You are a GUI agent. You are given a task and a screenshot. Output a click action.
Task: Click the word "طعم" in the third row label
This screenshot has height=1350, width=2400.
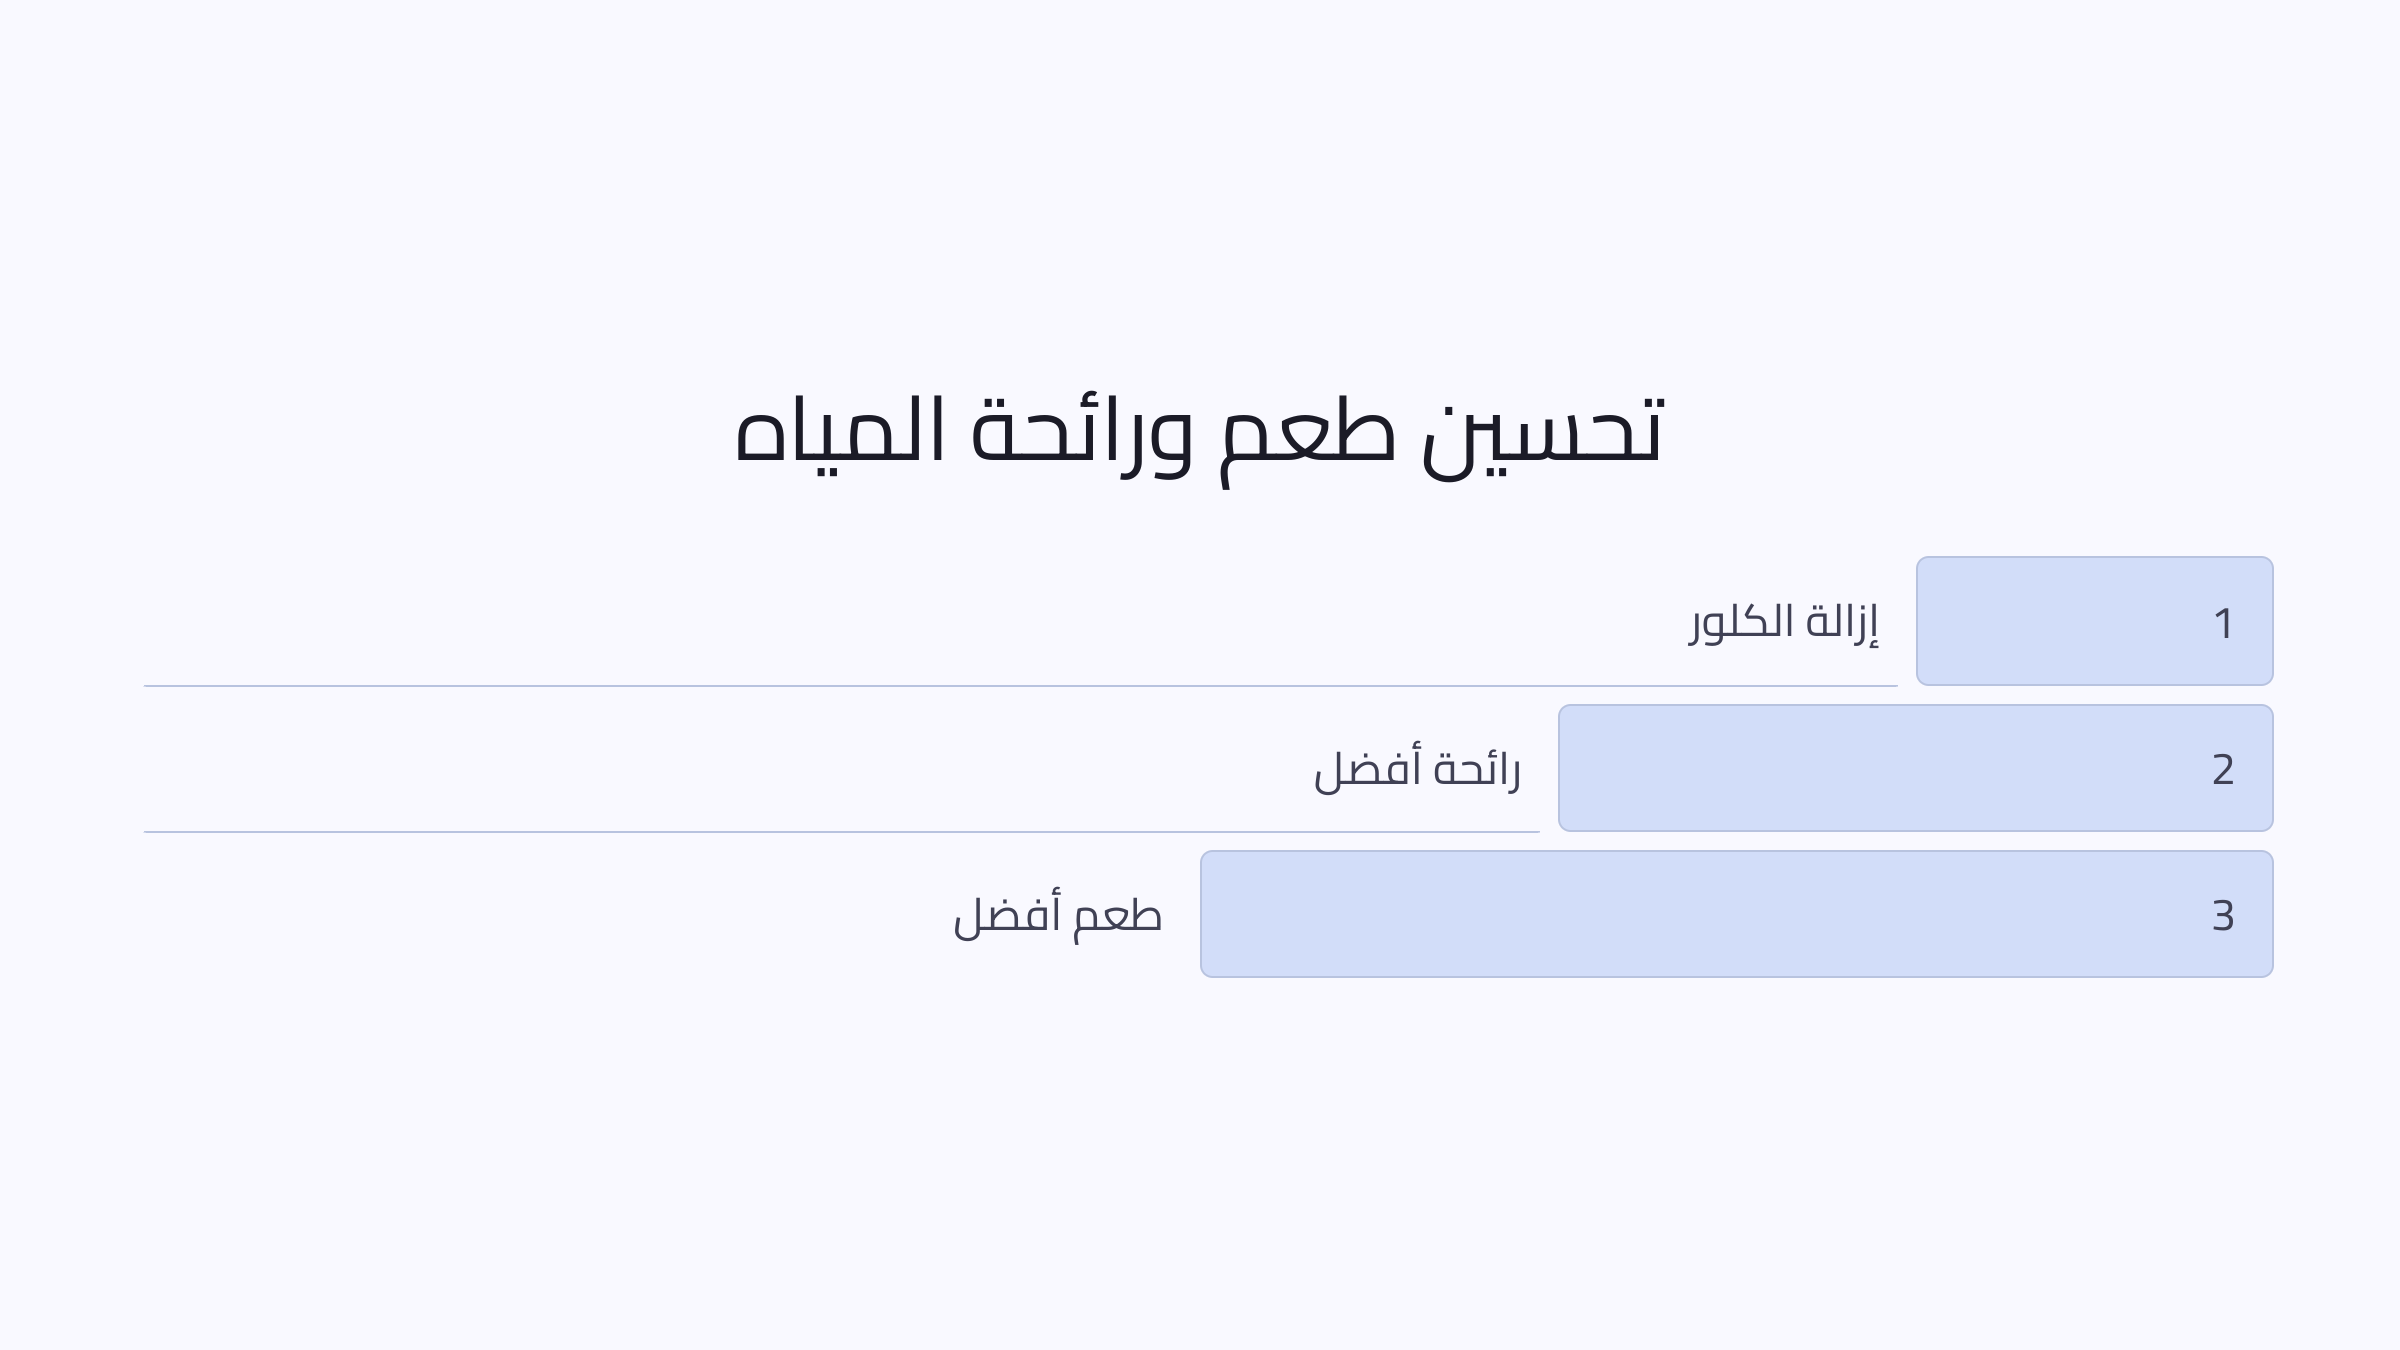pyautogui.click(x=1117, y=916)
